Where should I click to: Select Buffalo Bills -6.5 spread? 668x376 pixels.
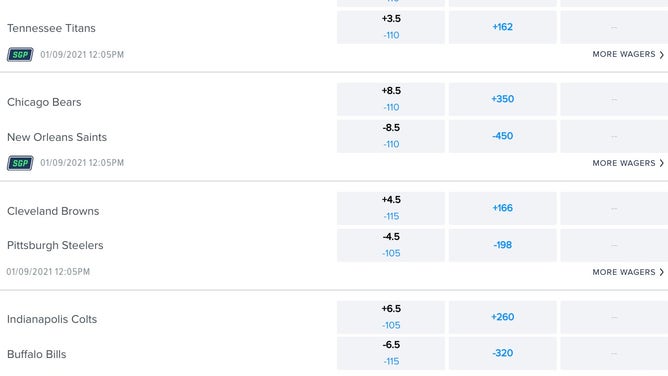click(391, 353)
